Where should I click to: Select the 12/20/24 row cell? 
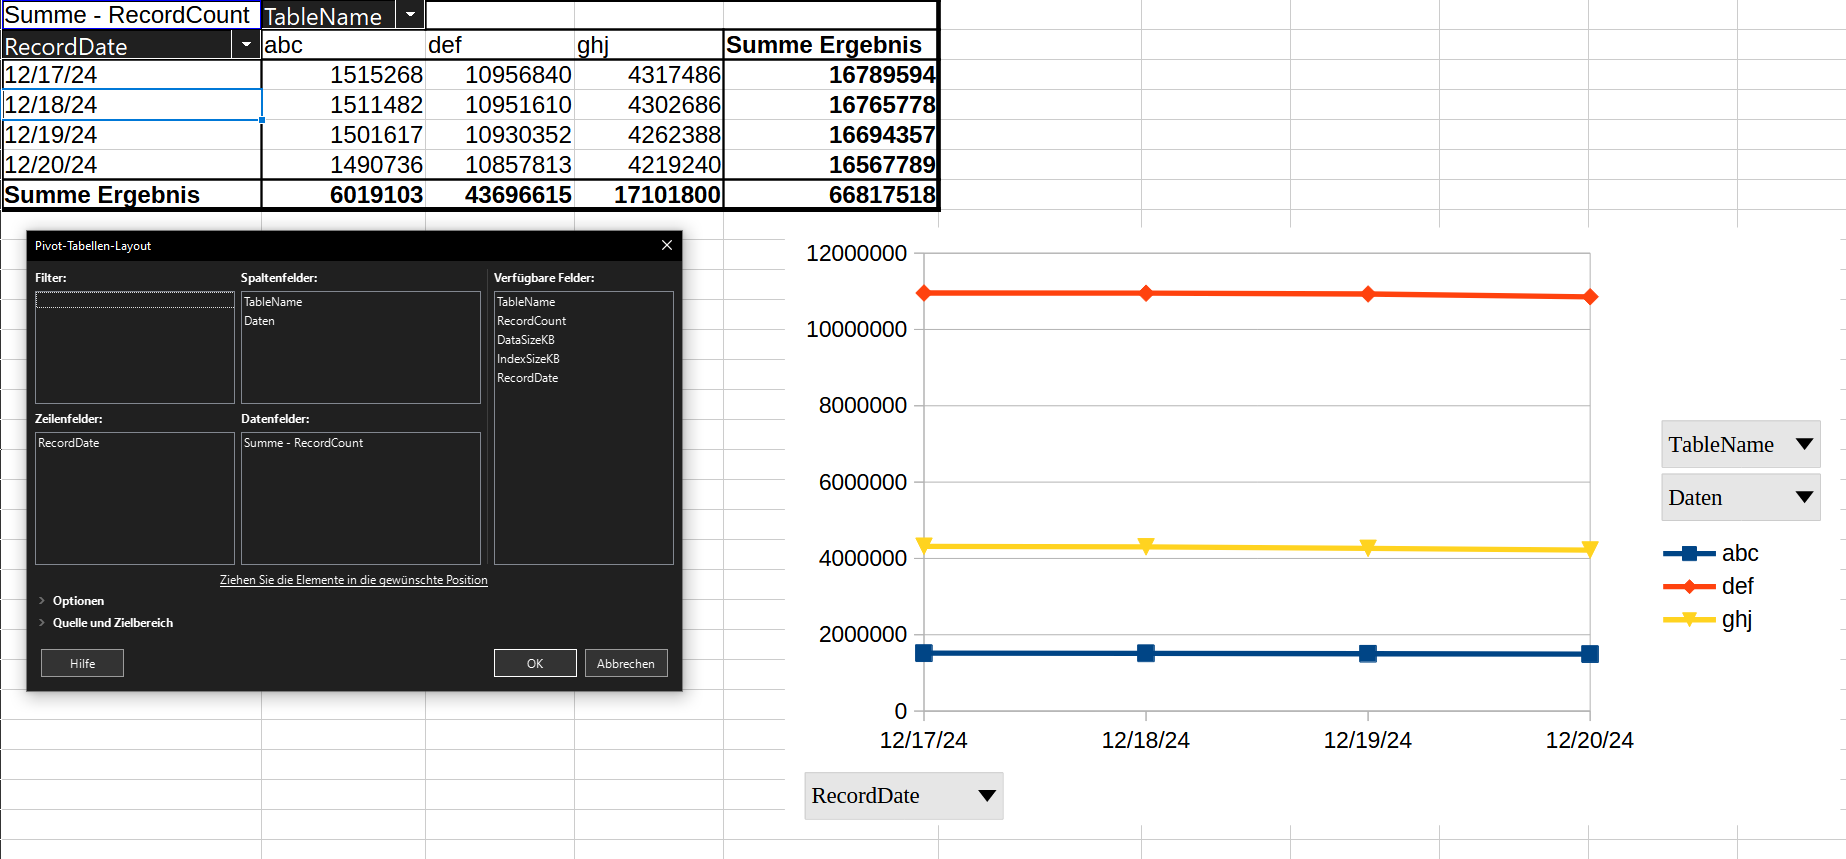(131, 165)
